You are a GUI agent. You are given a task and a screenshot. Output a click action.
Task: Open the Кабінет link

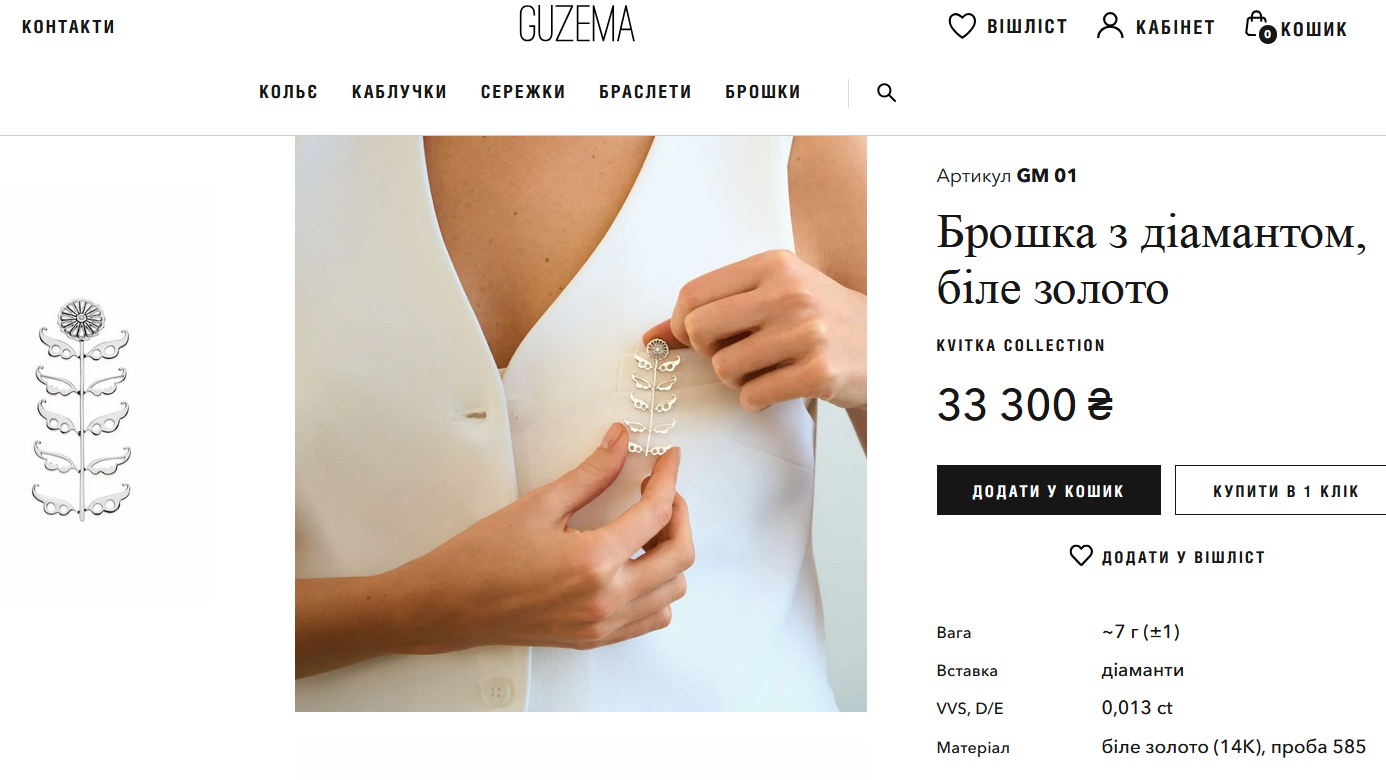[x=1175, y=28]
